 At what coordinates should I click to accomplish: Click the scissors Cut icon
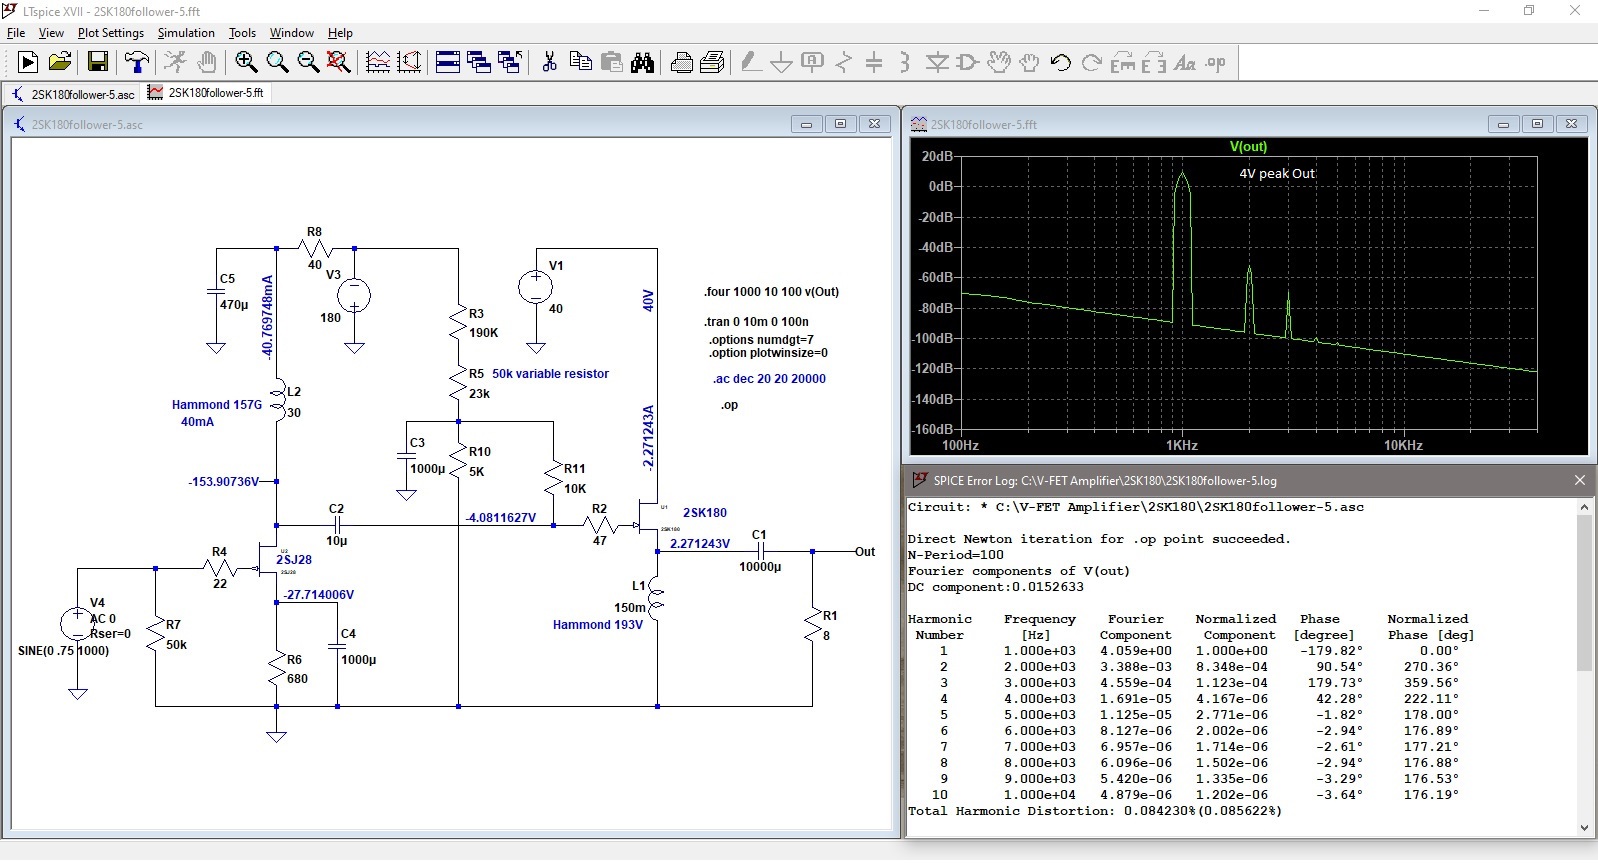549,62
